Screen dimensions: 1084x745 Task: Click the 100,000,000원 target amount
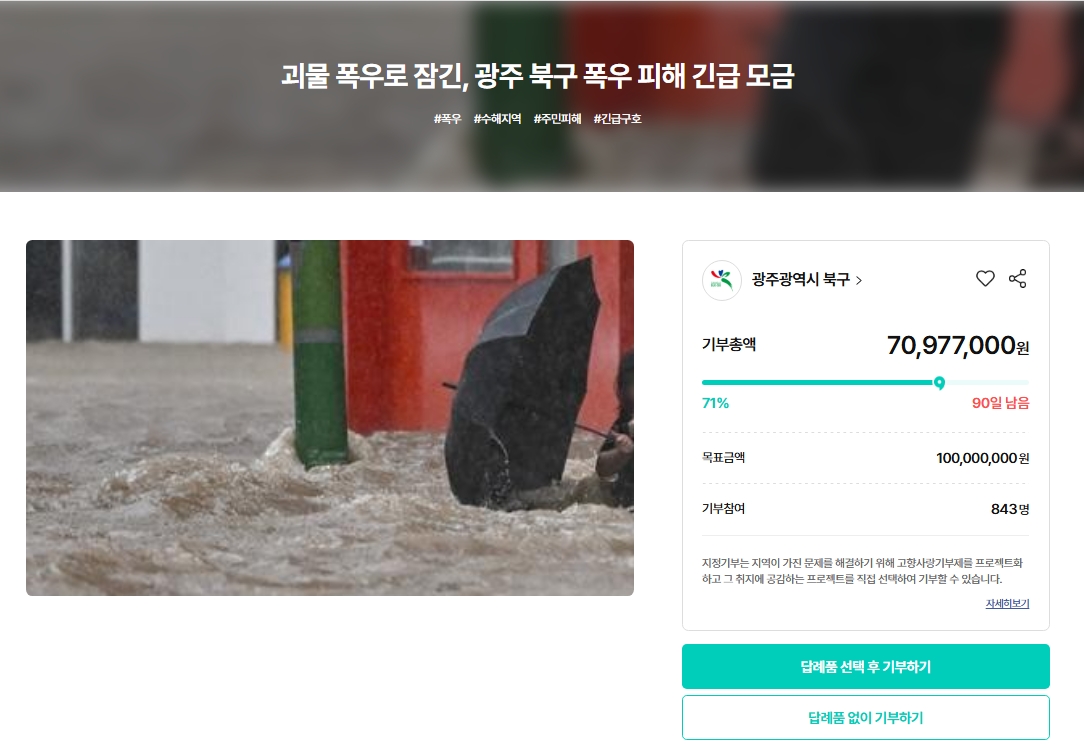click(x=982, y=458)
